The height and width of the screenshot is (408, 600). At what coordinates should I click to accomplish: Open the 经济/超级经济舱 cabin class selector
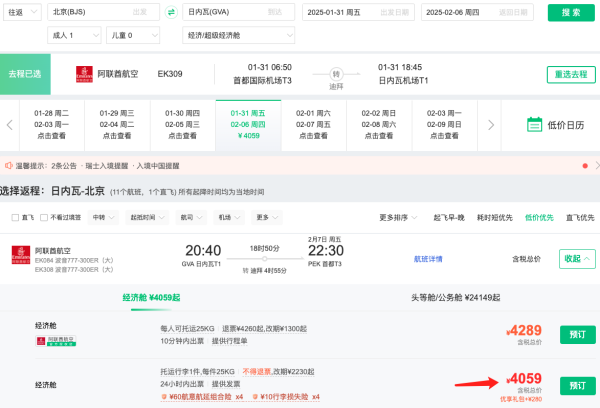tap(238, 35)
